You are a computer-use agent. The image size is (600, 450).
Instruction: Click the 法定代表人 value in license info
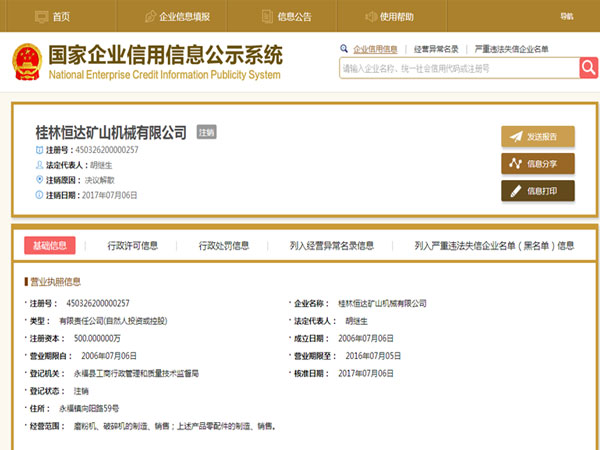pyautogui.click(x=356, y=321)
